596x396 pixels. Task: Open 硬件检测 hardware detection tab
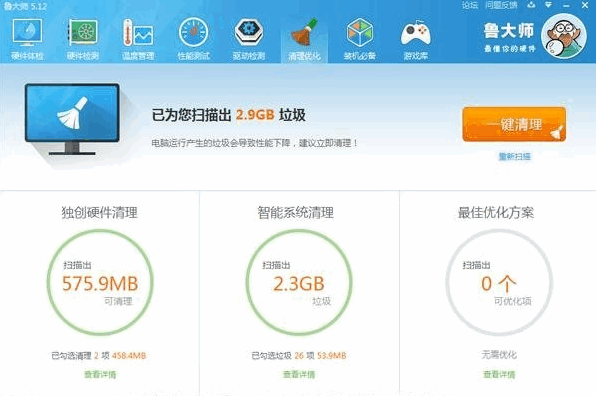(83, 40)
